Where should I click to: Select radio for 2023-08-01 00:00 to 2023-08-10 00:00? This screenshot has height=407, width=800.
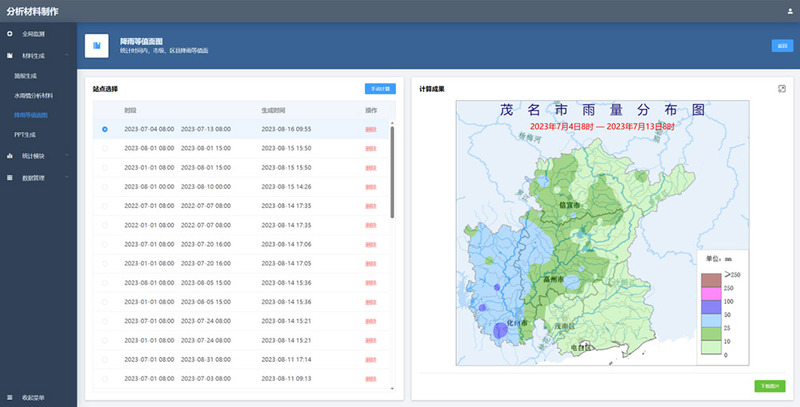tap(105, 187)
